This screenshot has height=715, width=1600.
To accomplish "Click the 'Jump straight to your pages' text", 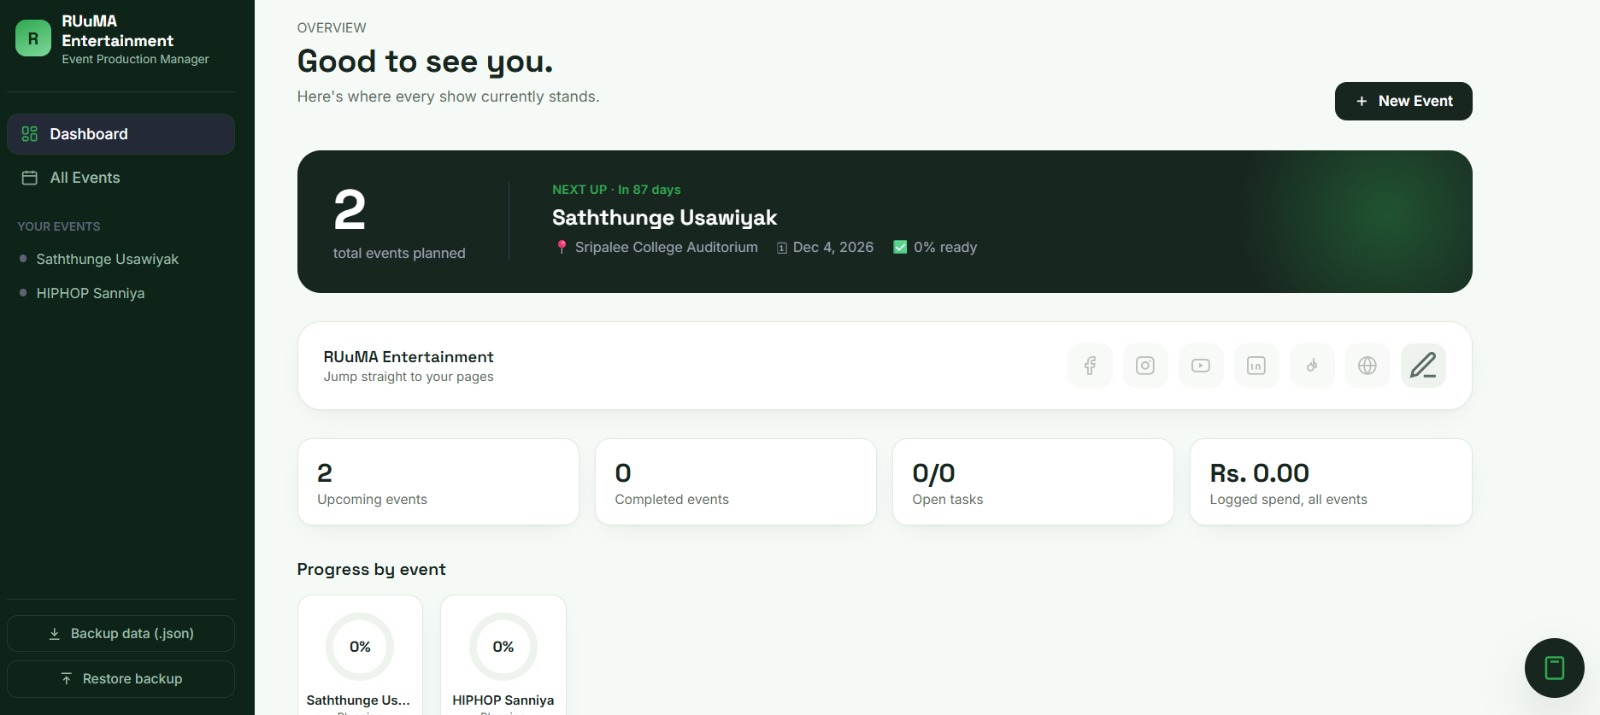I will tap(408, 377).
